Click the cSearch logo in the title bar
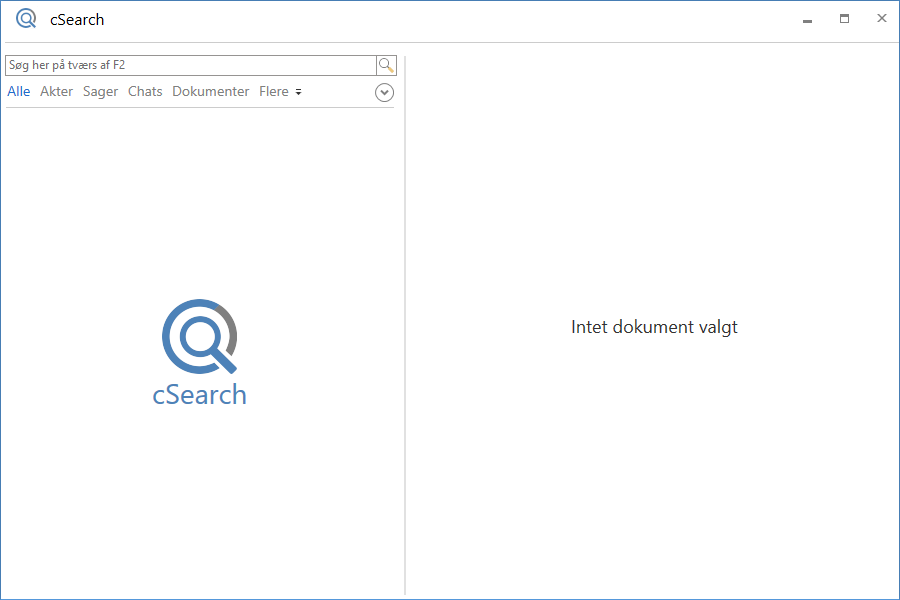The height and width of the screenshot is (600, 900). point(26,18)
